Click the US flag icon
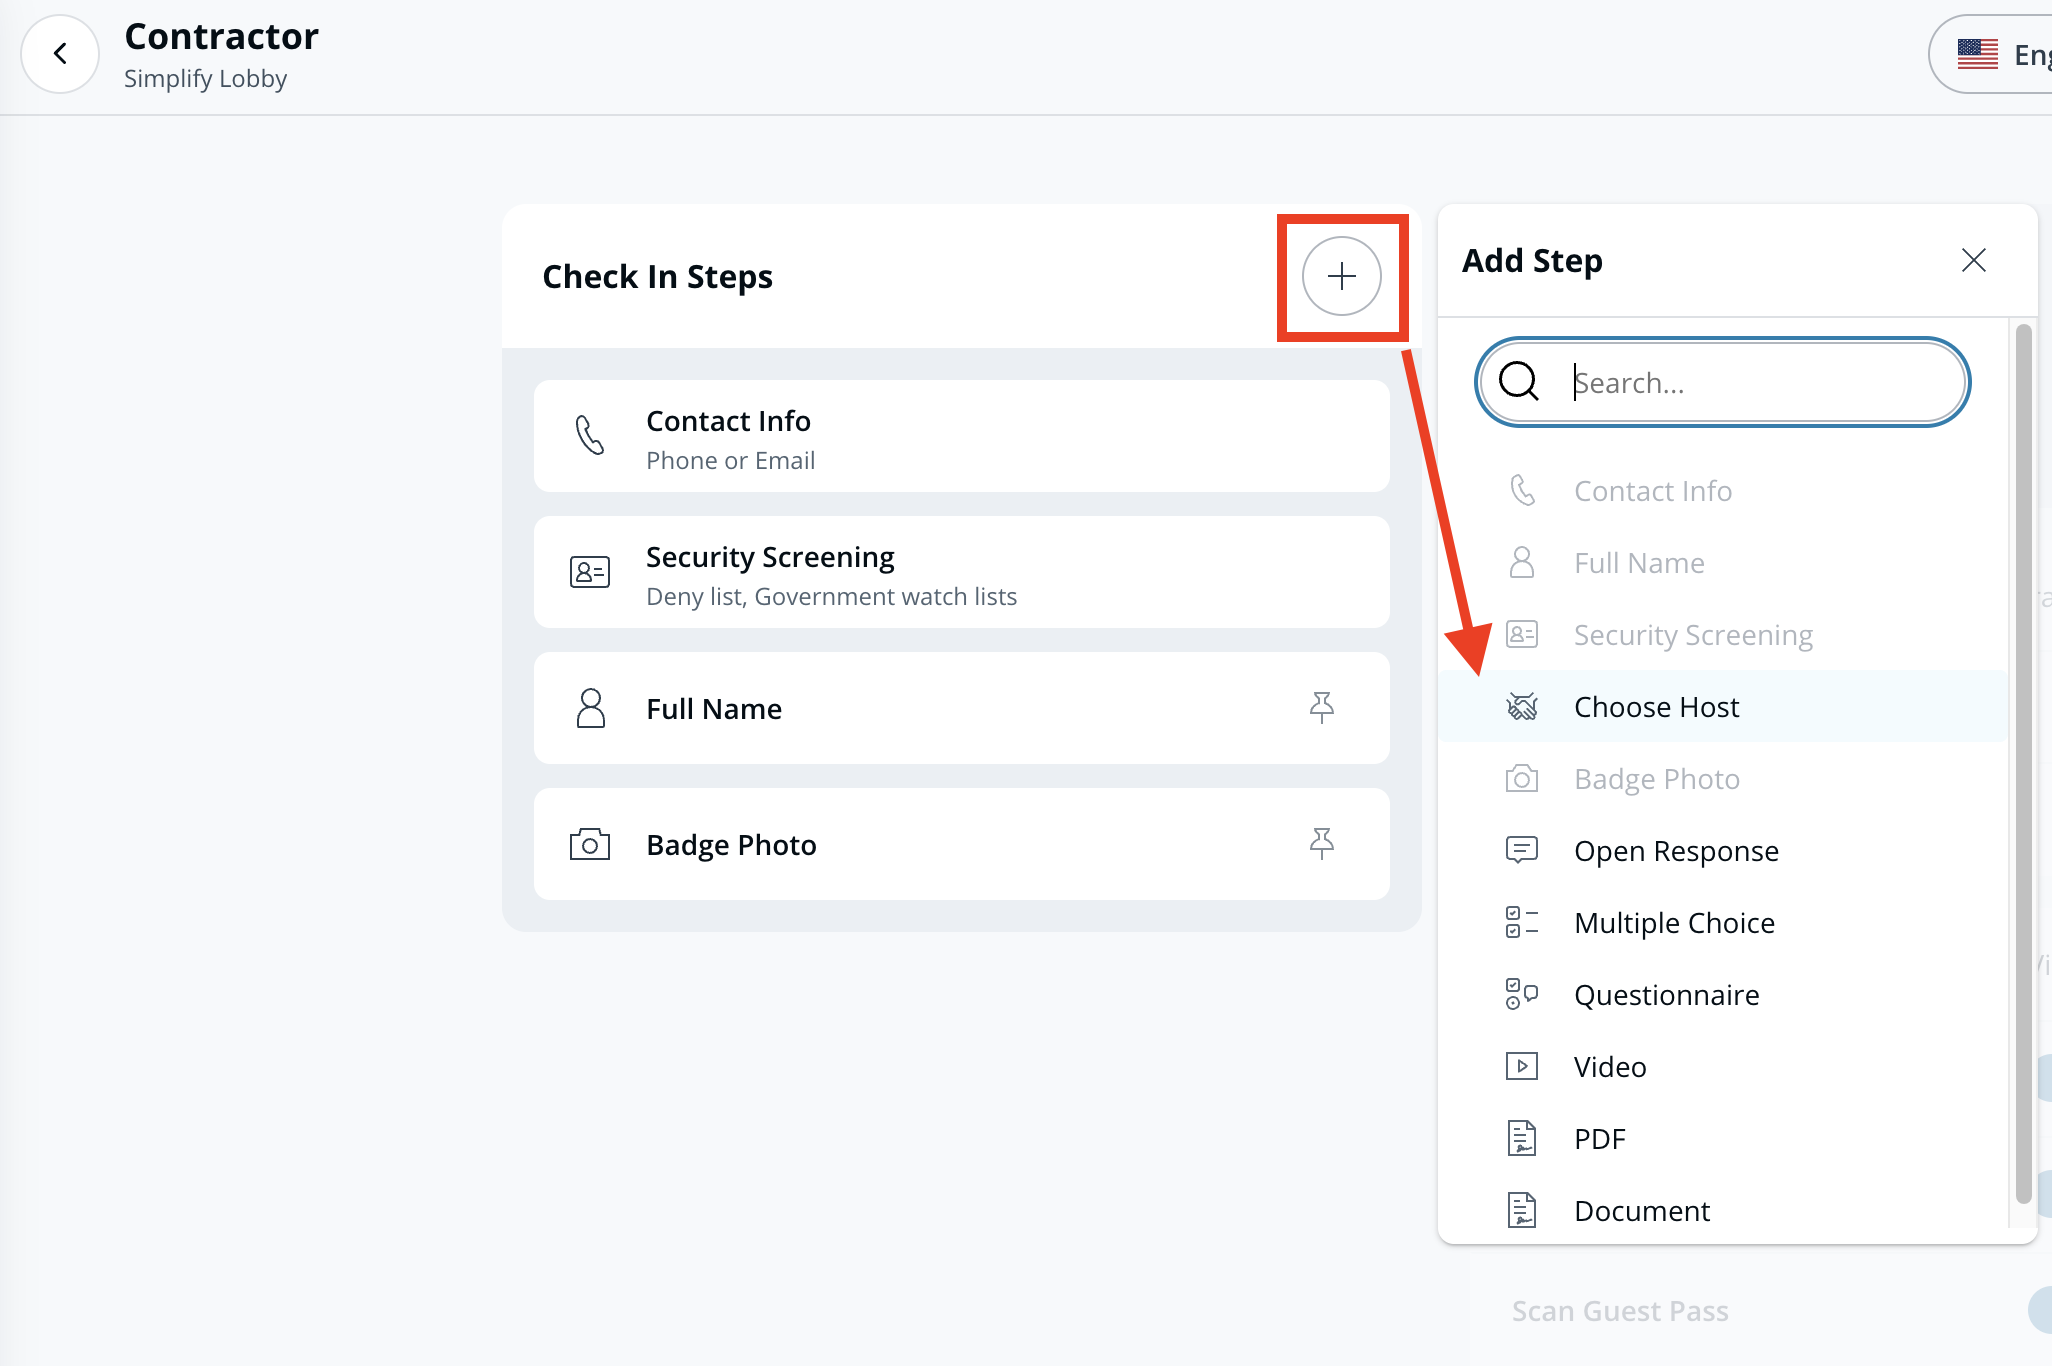The image size is (2052, 1366). click(1977, 55)
